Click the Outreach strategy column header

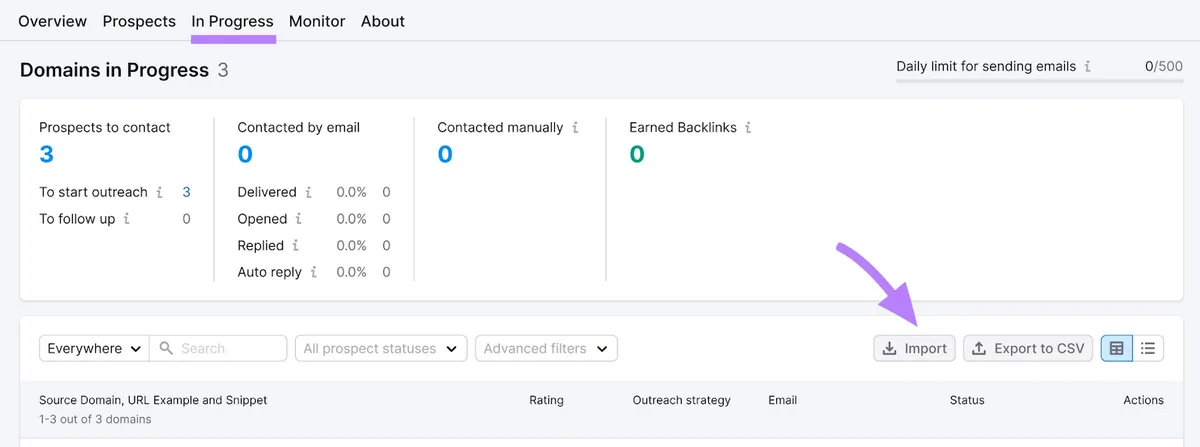pos(681,400)
